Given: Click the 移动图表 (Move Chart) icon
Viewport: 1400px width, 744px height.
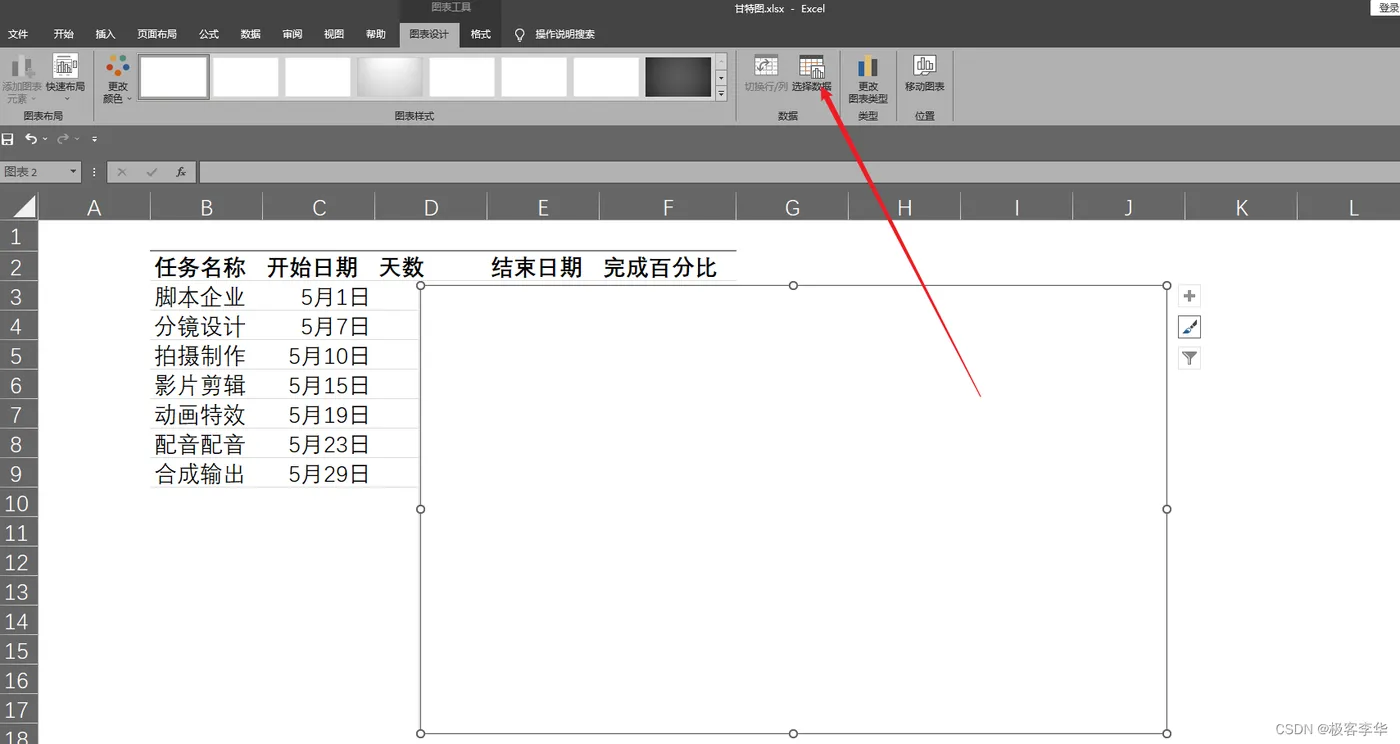Looking at the screenshot, I should [x=925, y=67].
